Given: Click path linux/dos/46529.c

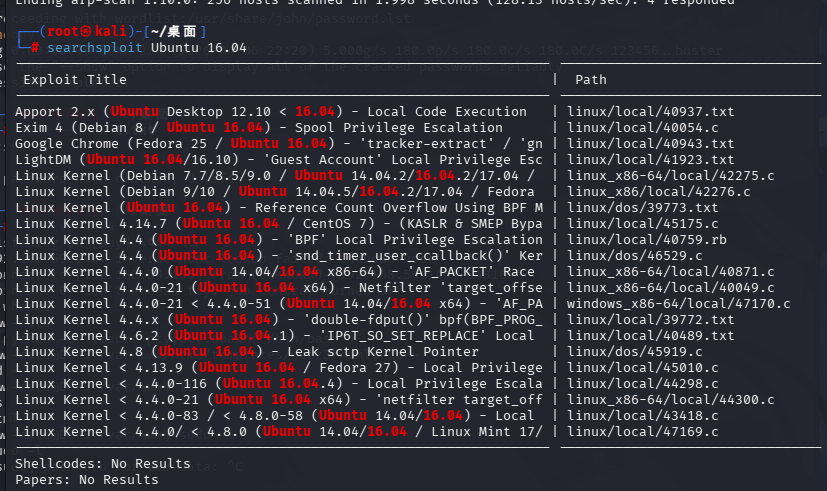Looking at the screenshot, I should tap(634, 256).
